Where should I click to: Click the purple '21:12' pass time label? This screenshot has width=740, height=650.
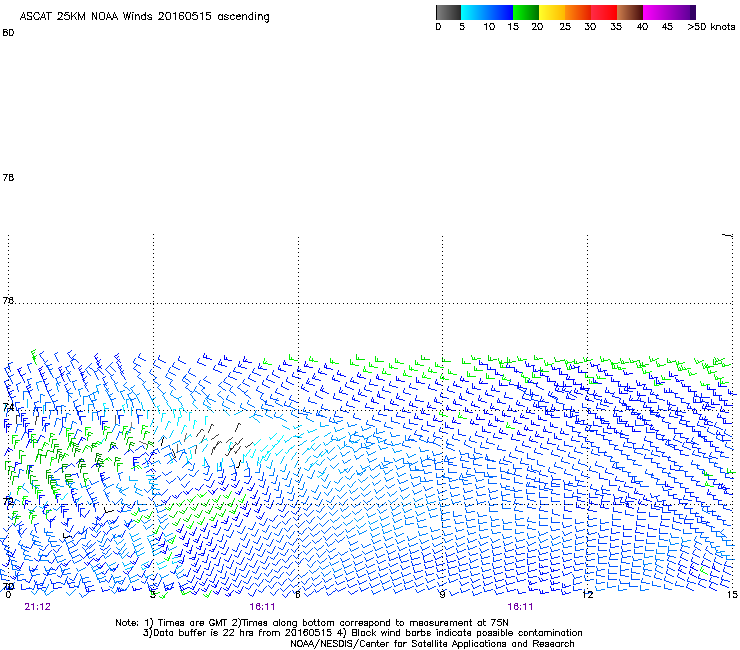(x=38, y=607)
